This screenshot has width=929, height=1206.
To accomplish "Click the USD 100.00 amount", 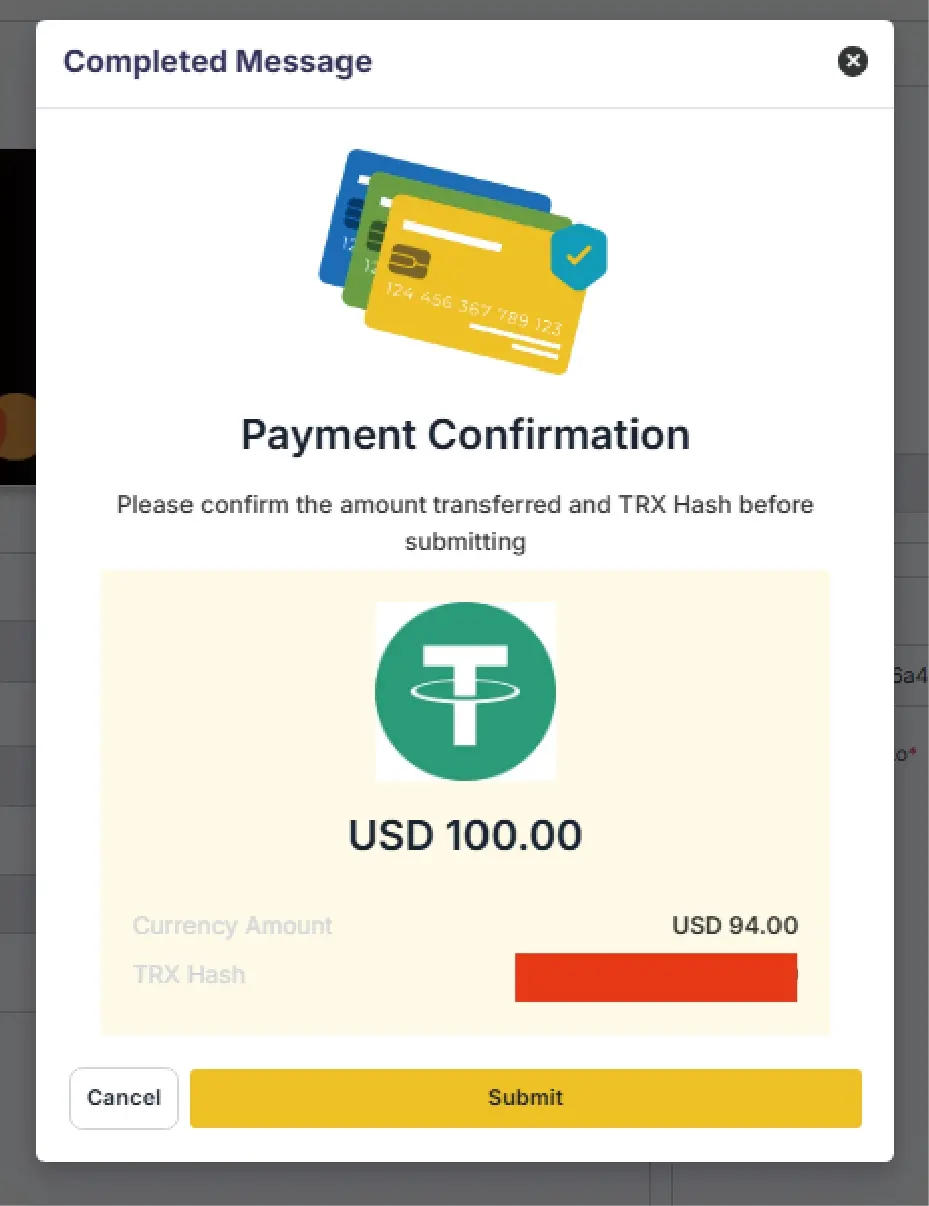I will 465,835.
